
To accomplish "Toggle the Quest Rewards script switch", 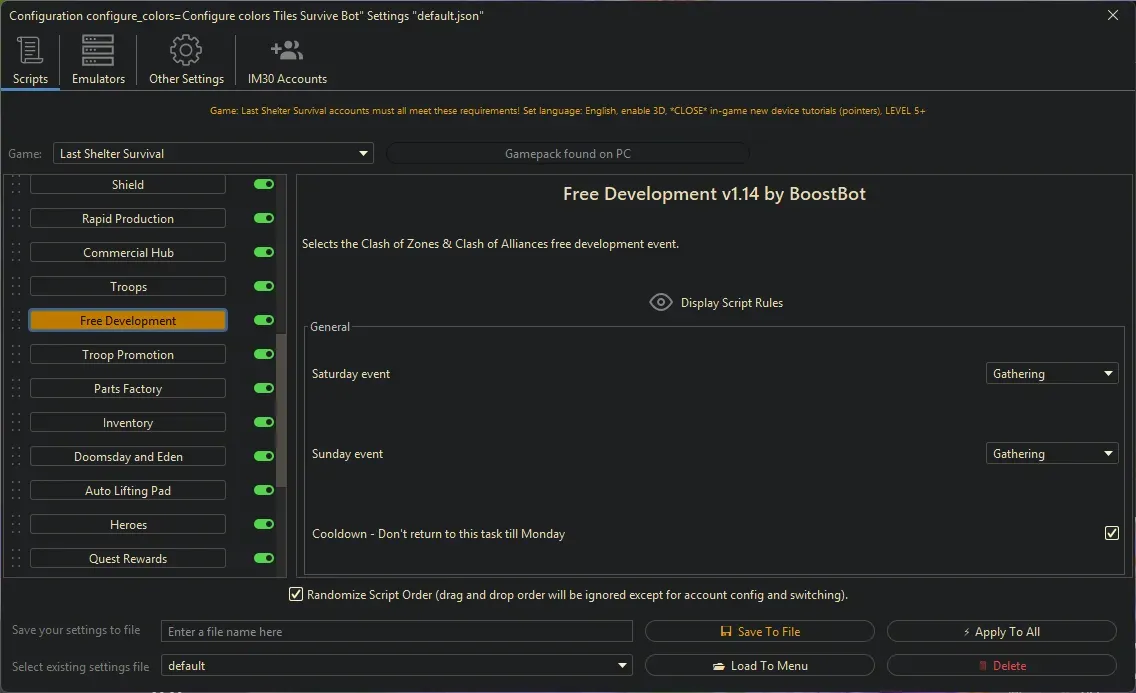I will 264,558.
